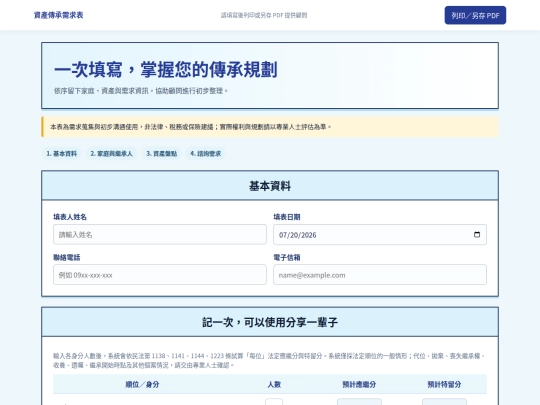540x405 pixels.
Task: Jump to 1. 基本資料 section
Action: (x=62, y=154)
